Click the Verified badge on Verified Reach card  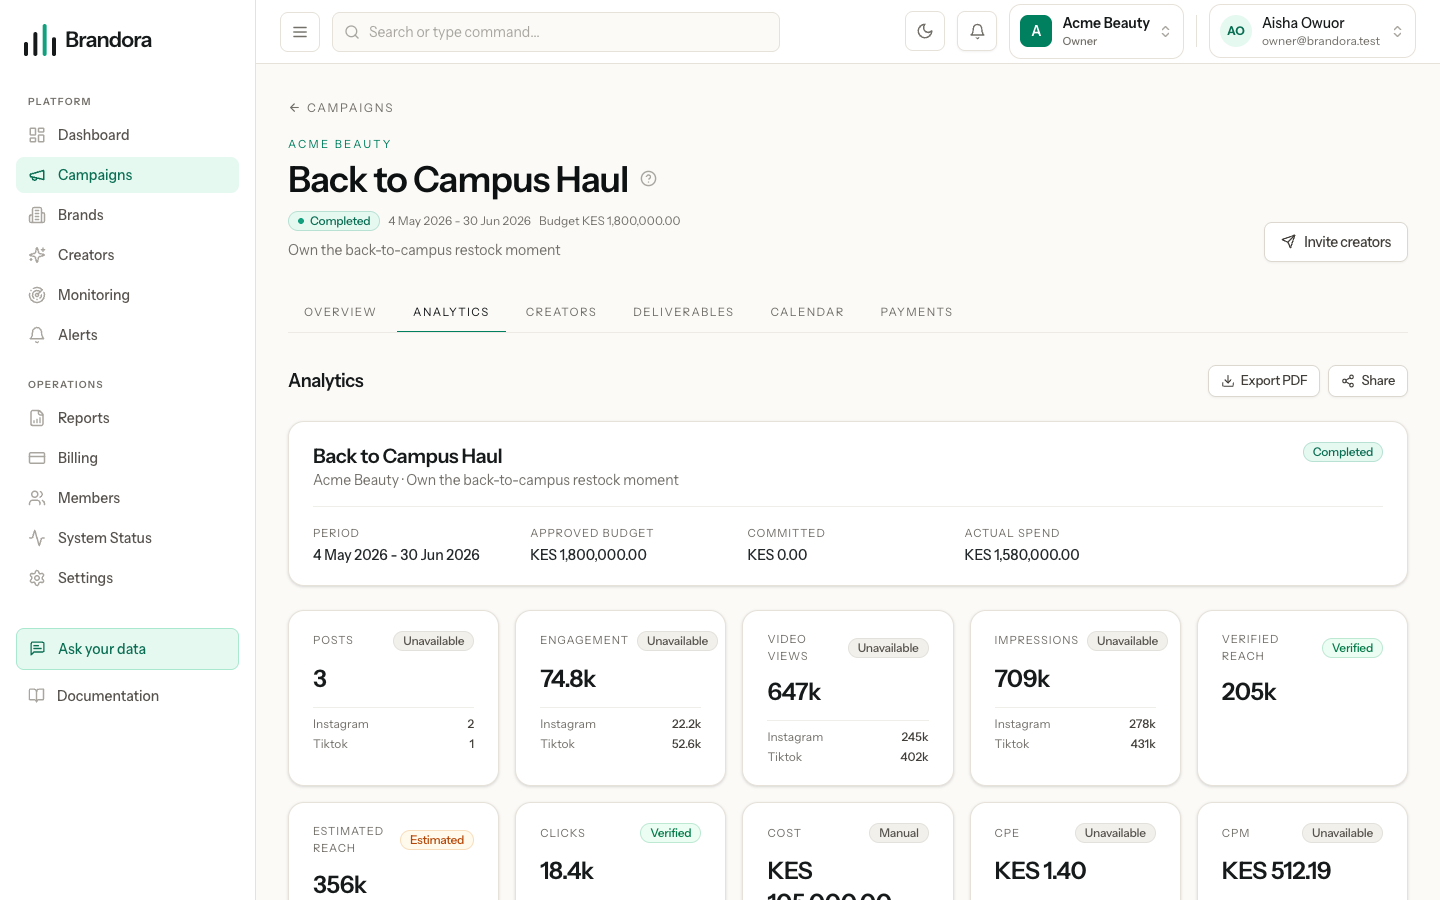[1352, 648]
